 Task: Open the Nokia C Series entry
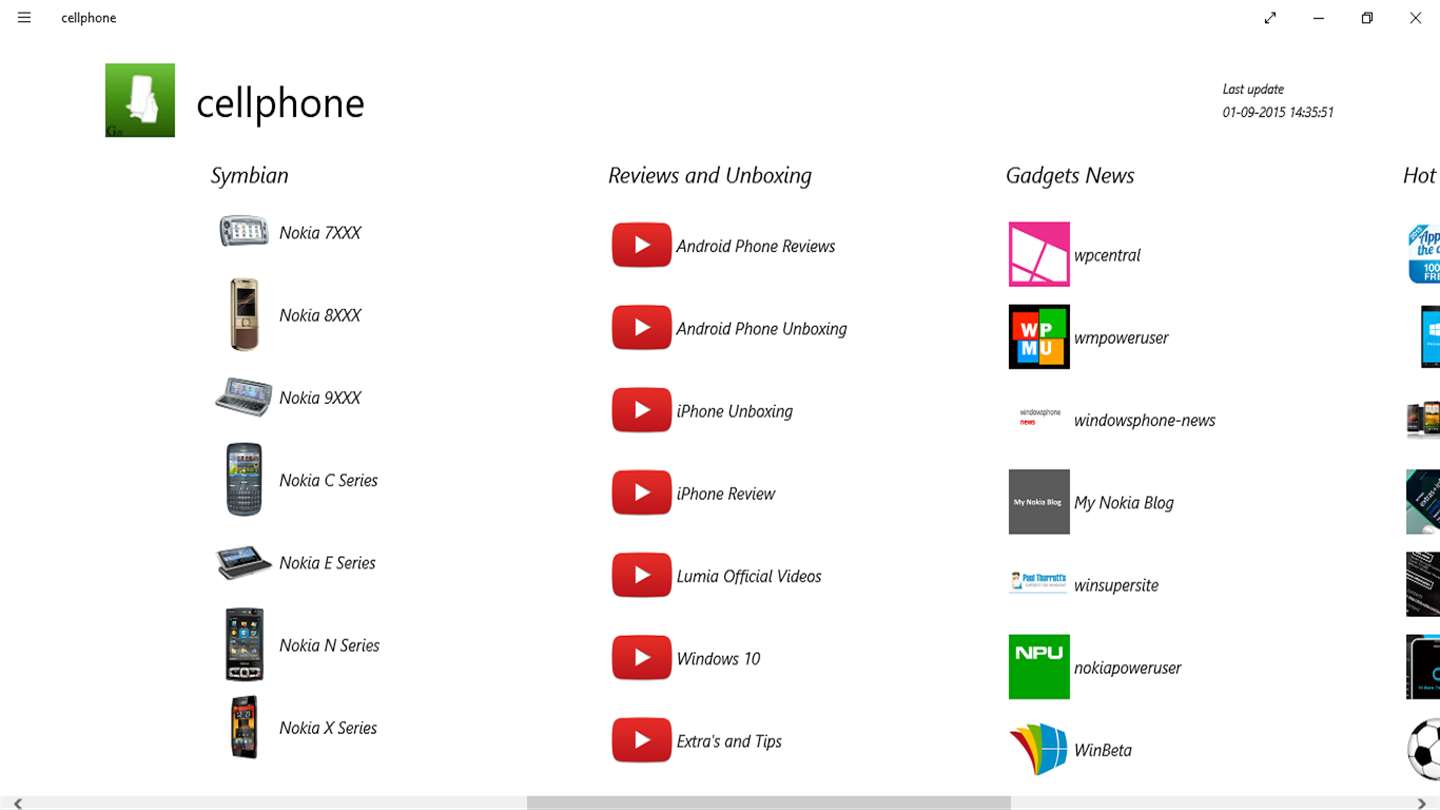tap(328, 480)
